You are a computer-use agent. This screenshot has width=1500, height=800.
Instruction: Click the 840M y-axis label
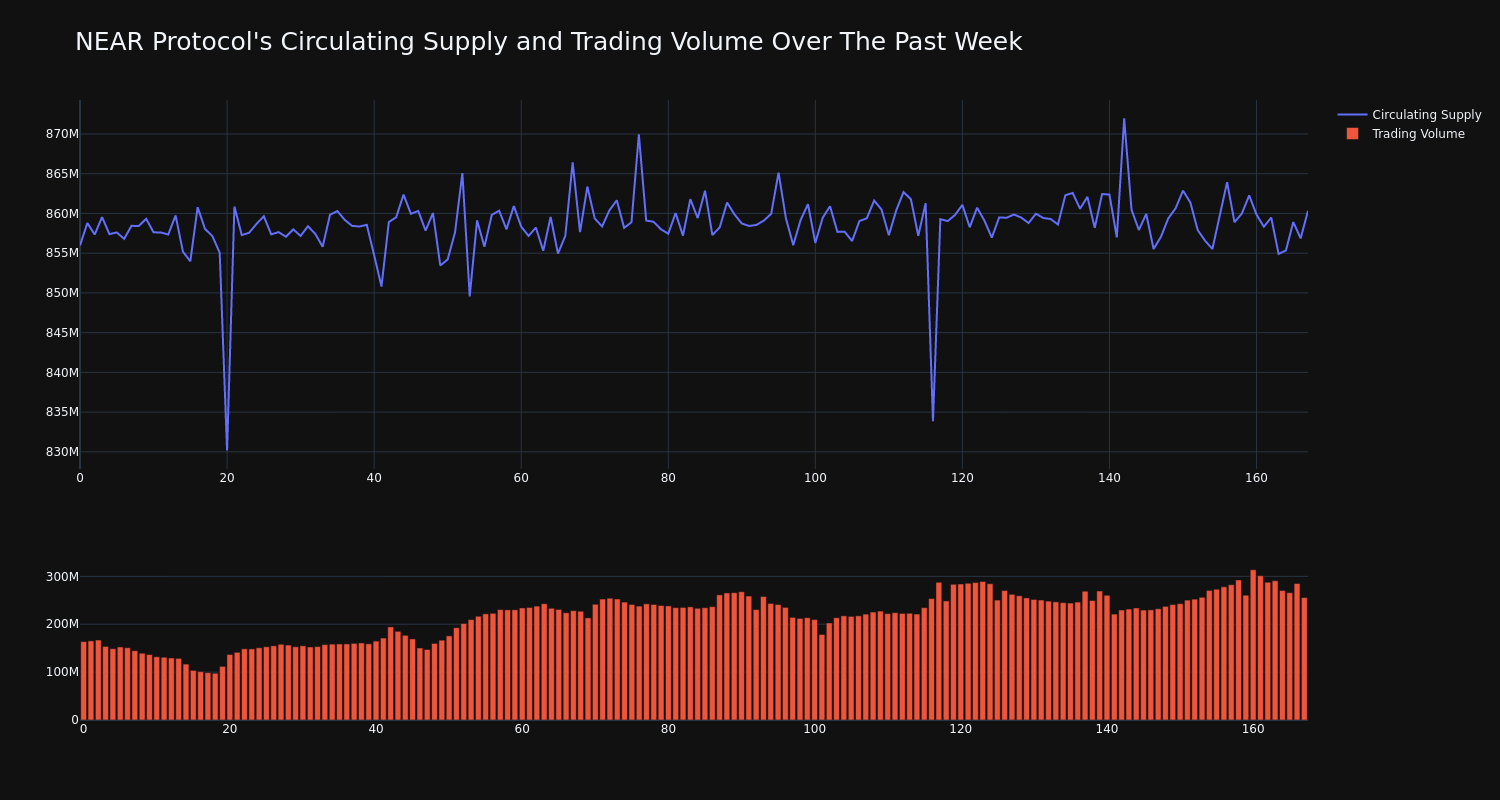point(62,372)
